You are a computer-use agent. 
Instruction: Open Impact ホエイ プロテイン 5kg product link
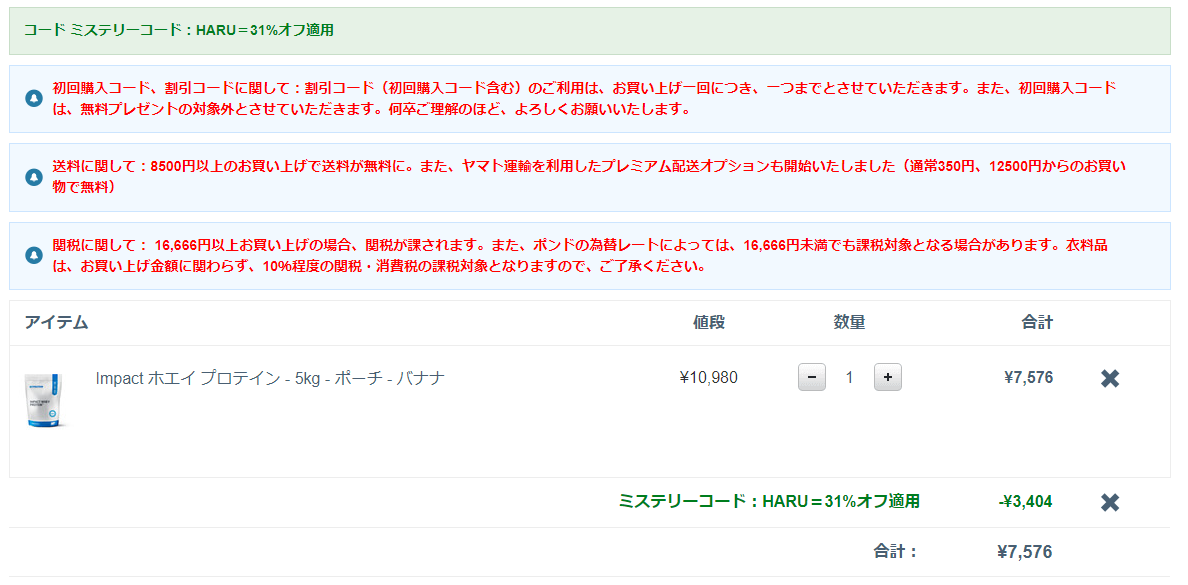[x=270, y=378]
